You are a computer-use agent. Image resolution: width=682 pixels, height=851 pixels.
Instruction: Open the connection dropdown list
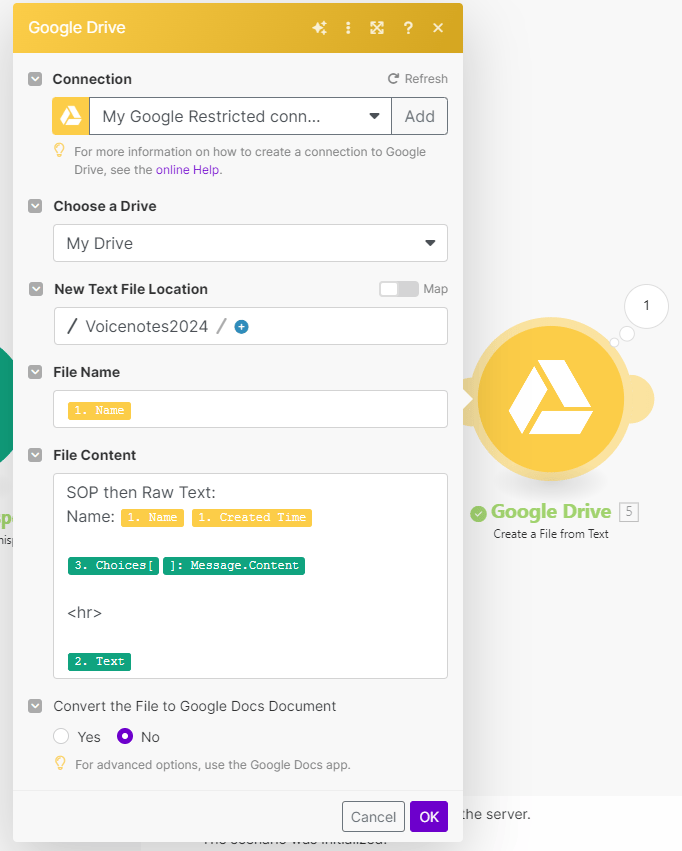tap(240, 116)
